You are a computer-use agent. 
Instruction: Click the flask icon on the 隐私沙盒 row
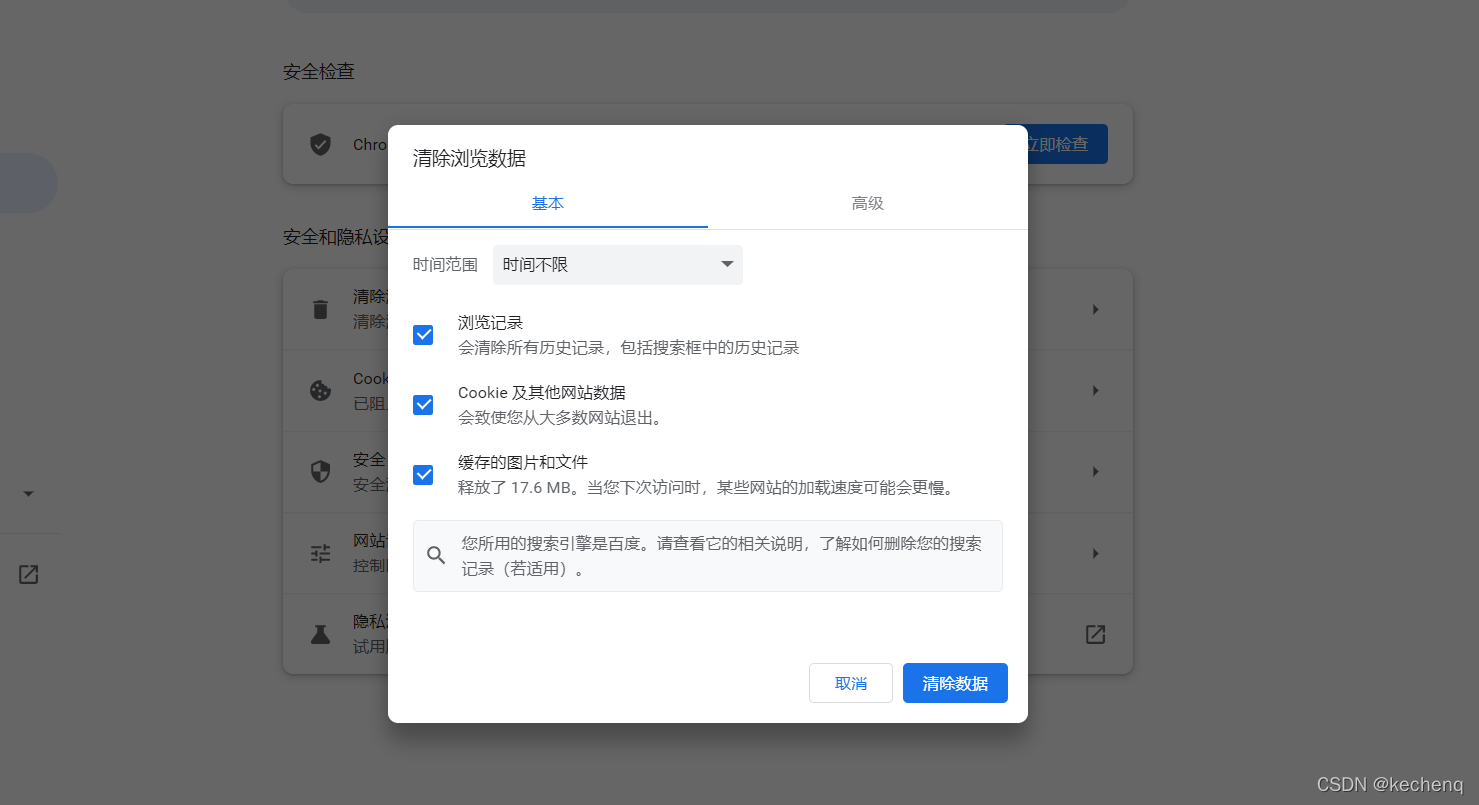coord(319,634)
